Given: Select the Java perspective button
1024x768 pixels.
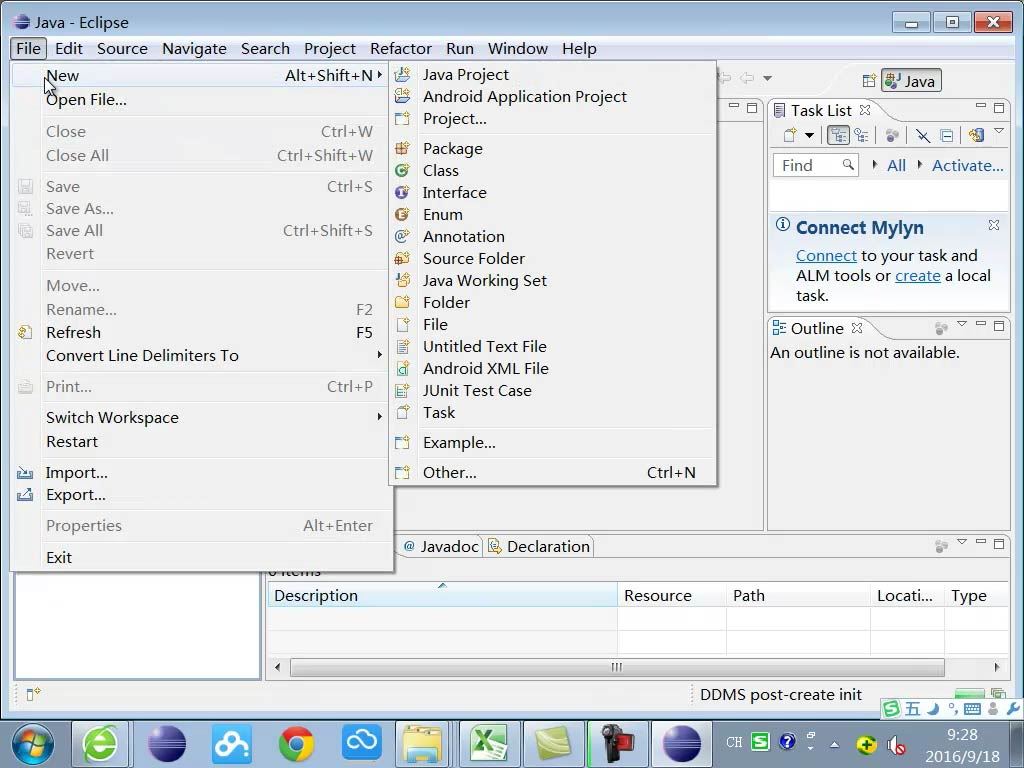Looking at the screenshot, I should tap(911, 81).
